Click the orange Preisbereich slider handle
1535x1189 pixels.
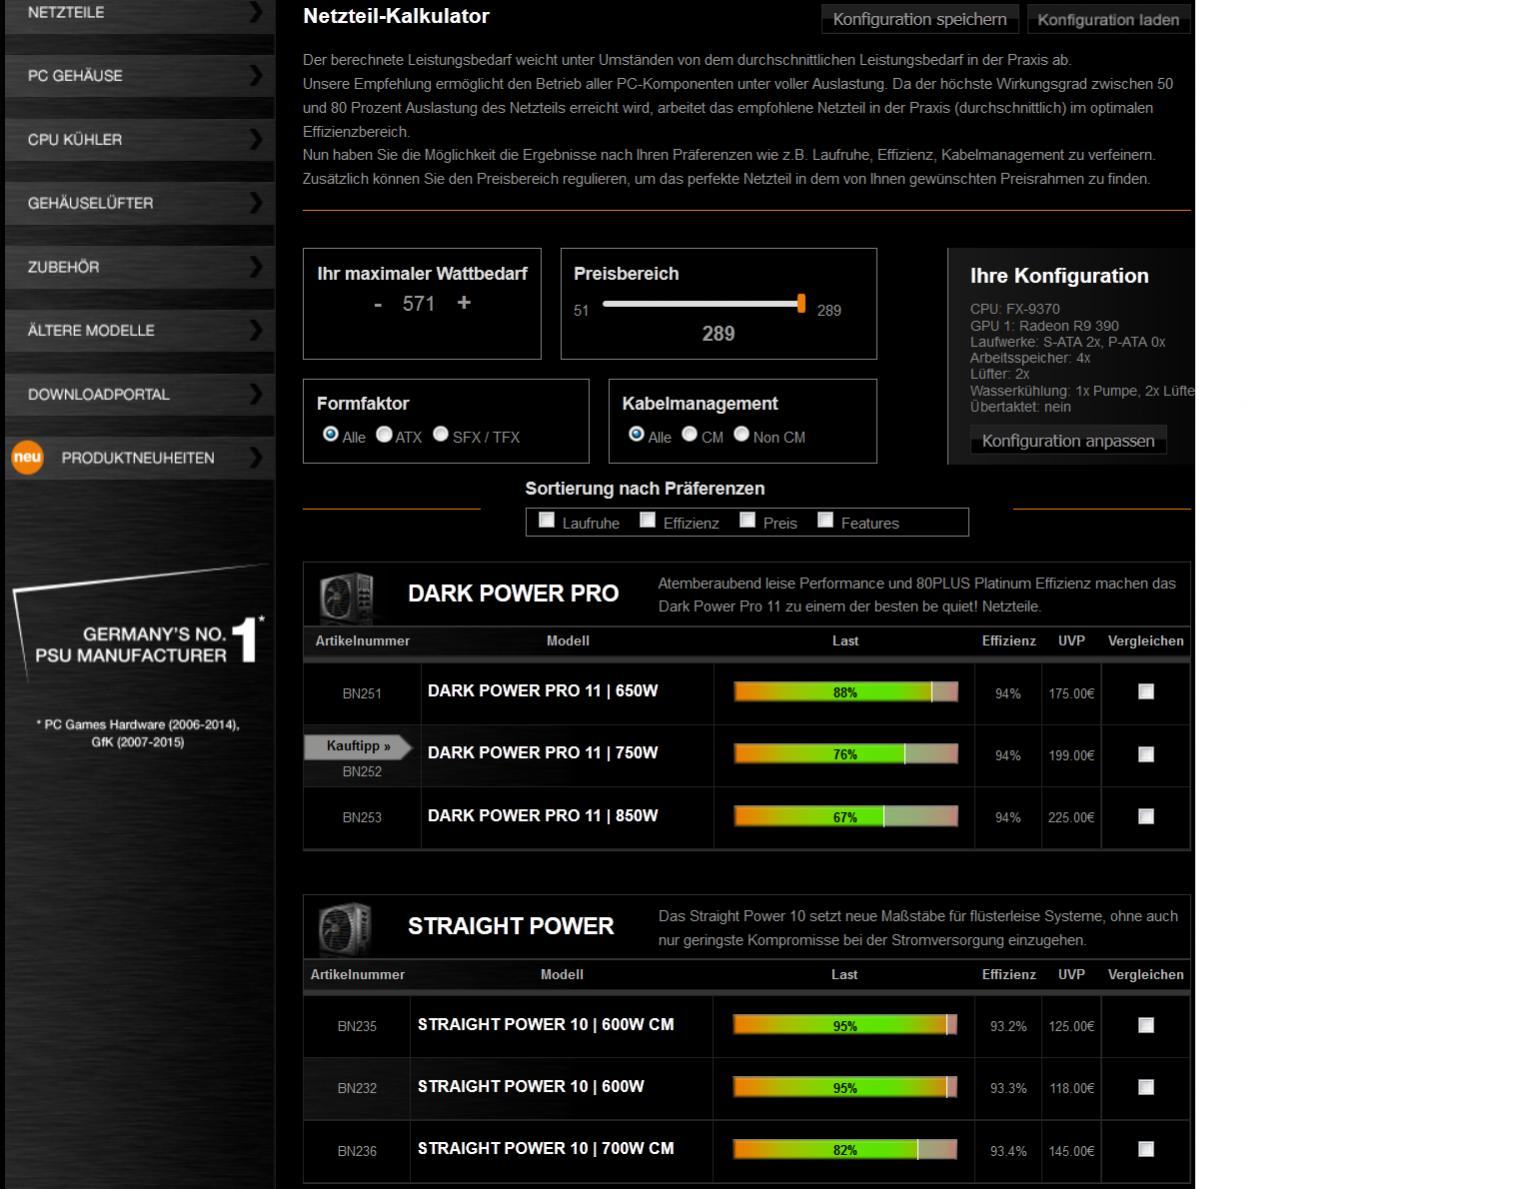[801, 303]
